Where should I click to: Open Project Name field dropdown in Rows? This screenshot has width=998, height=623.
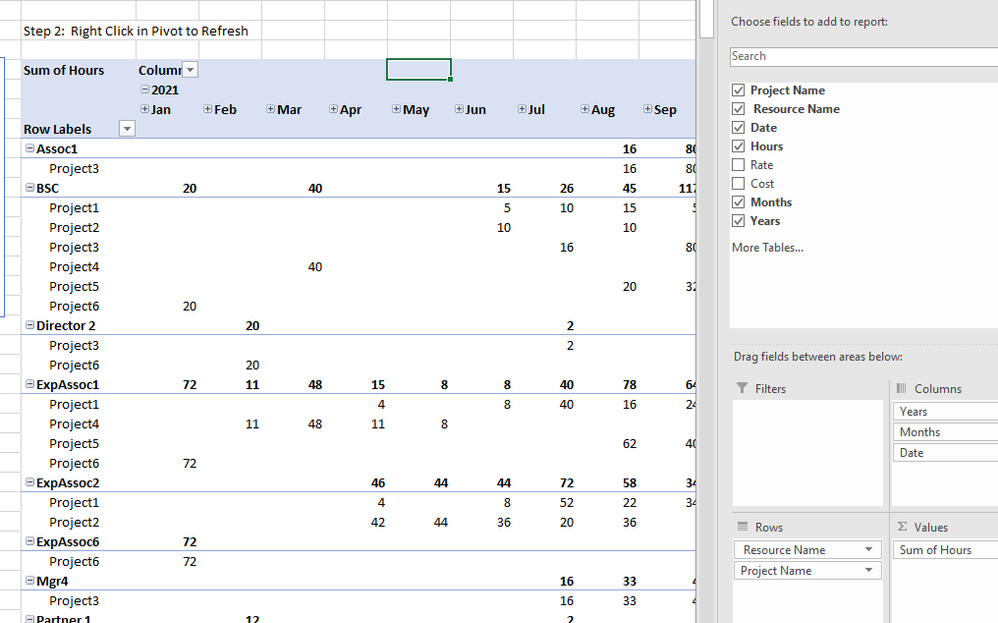pyautogui.click(x=869, y=571)
